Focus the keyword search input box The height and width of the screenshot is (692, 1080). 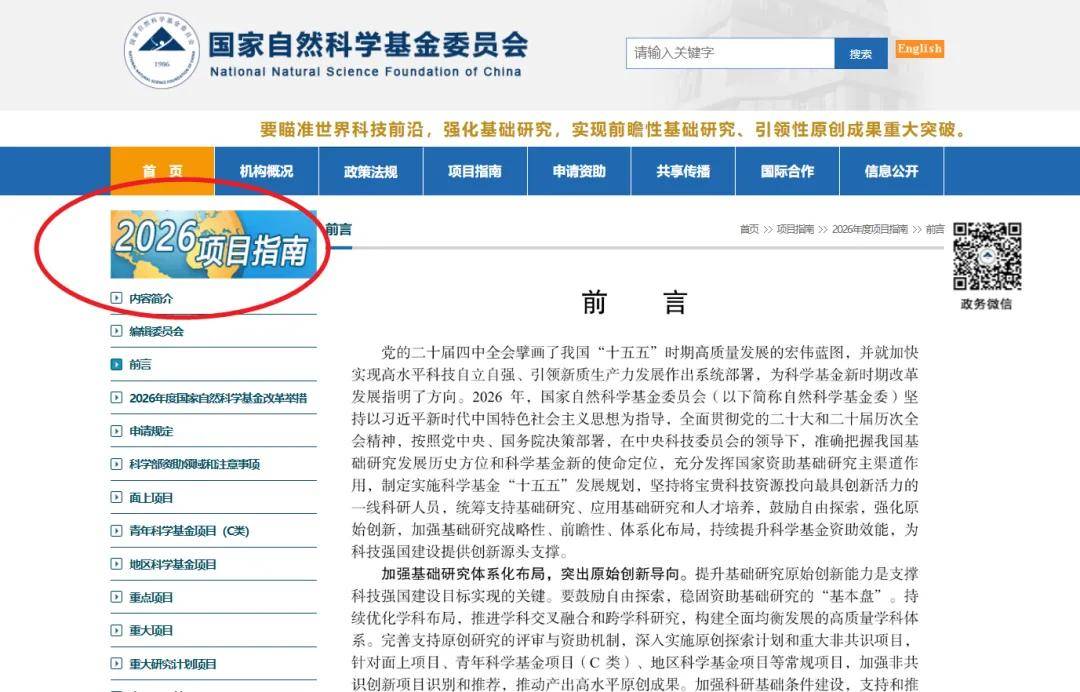coord(730,53)
